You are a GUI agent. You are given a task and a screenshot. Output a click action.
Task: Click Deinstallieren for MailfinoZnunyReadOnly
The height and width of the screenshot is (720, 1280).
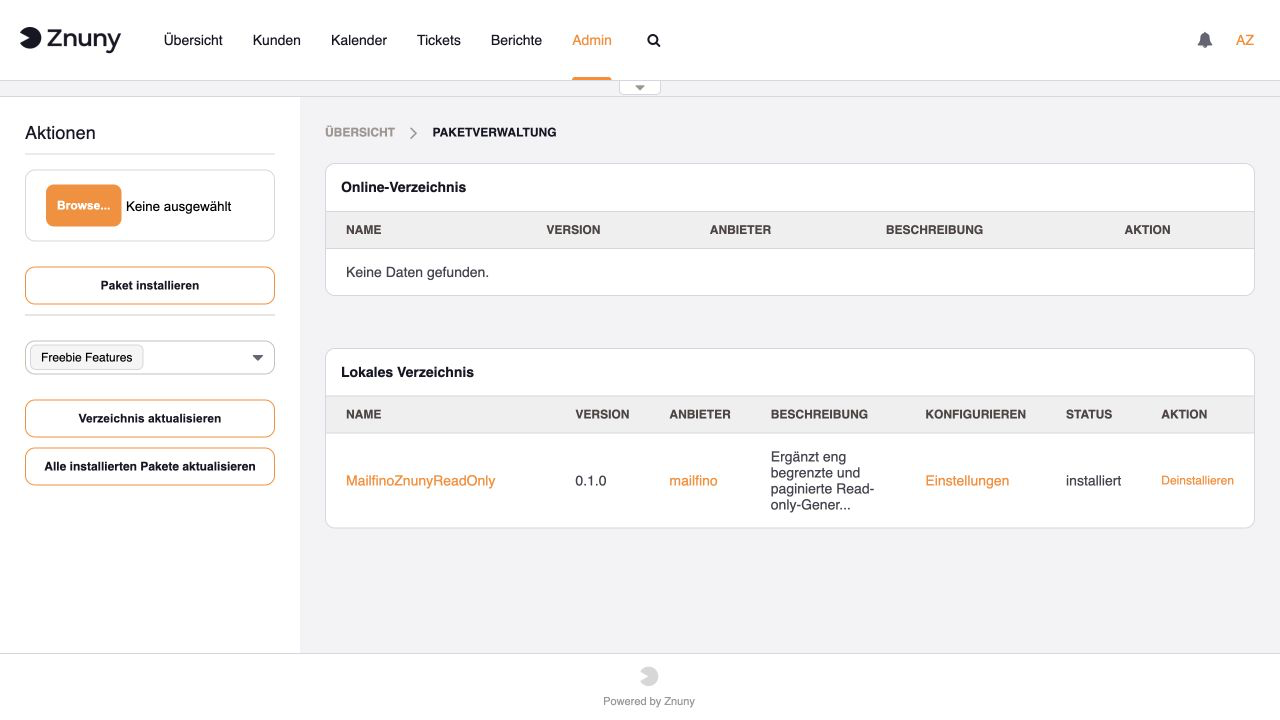tap(1197, 481)
